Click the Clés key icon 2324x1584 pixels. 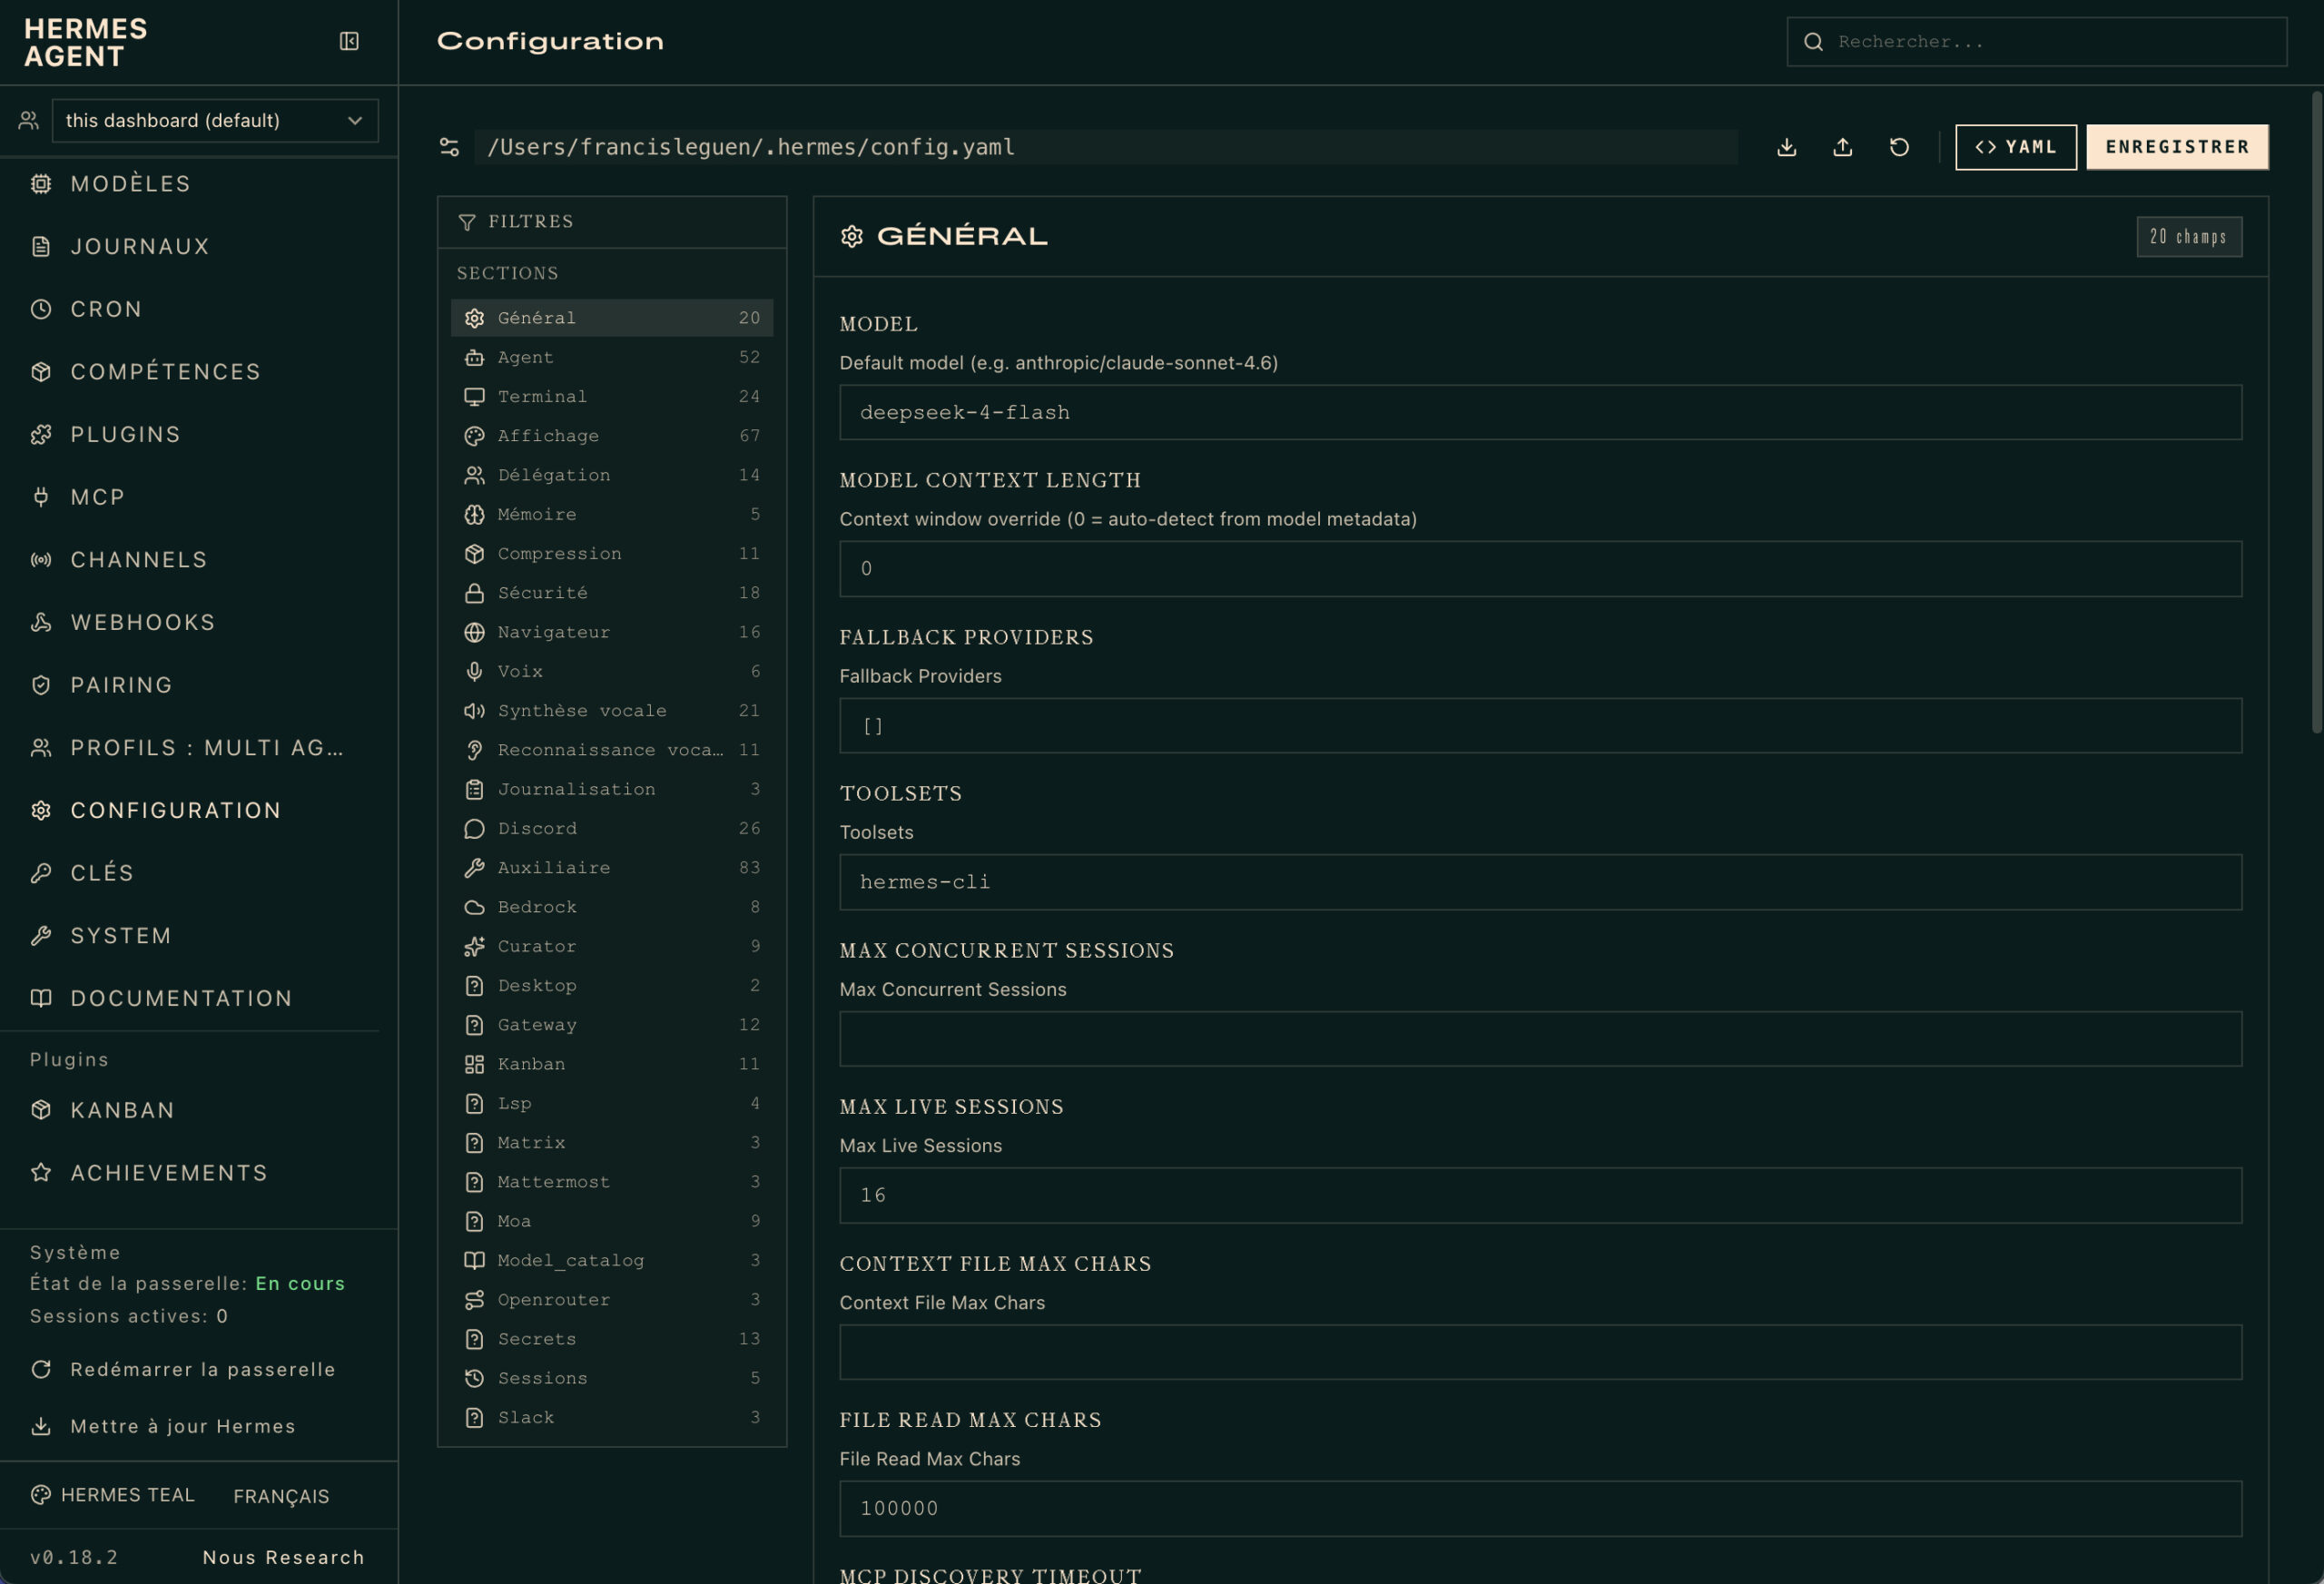(x=41, y=873)
